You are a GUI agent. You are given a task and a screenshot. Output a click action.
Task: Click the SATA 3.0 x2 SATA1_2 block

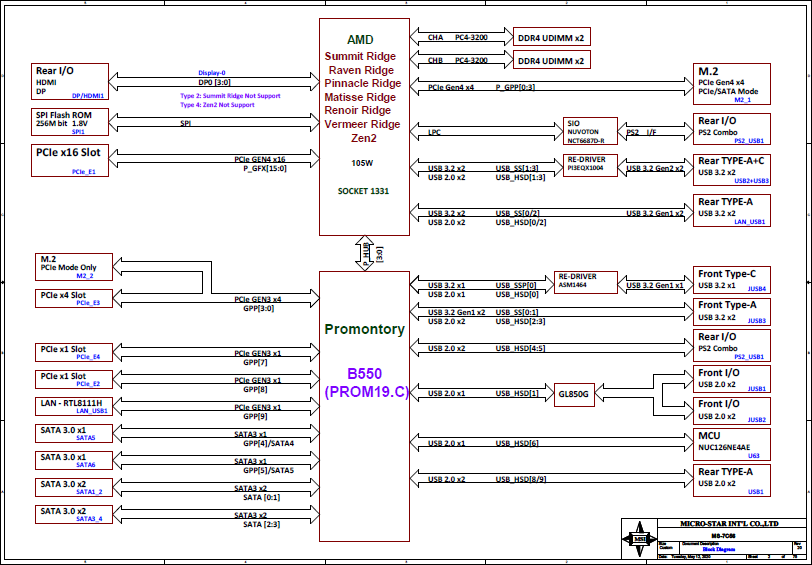tap(74, 487)
